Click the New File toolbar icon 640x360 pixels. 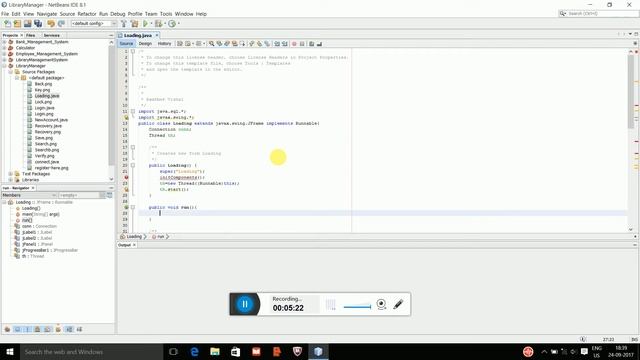click(7, 24)
